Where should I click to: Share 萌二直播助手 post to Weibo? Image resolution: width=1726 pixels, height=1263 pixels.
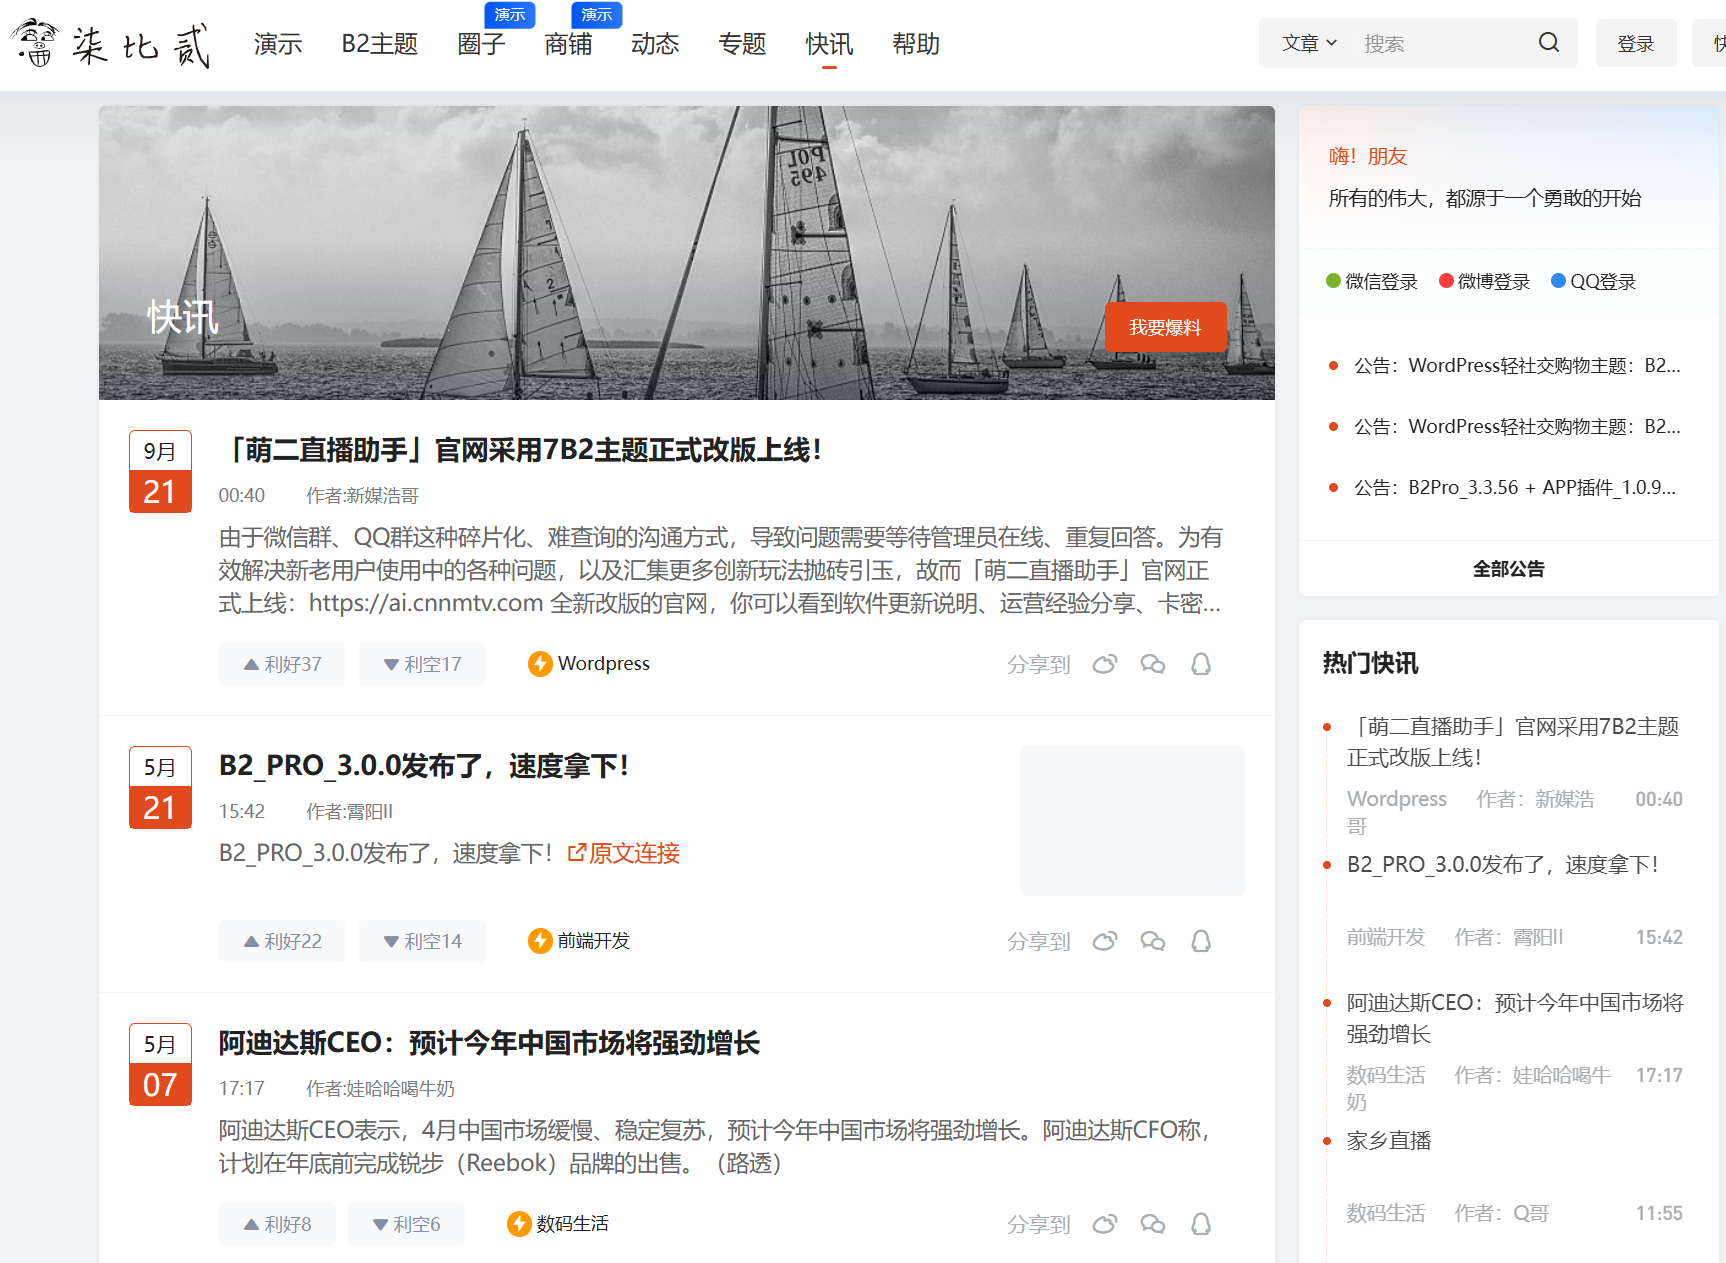[x=1104, y=664]
